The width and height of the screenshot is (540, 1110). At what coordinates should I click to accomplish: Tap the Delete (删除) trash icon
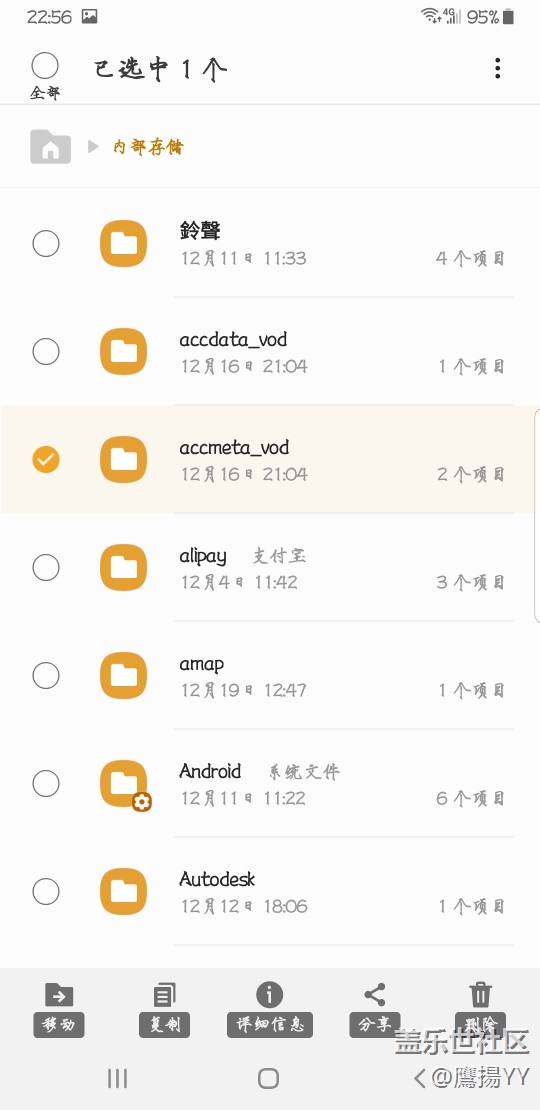[x=481, y=995]
